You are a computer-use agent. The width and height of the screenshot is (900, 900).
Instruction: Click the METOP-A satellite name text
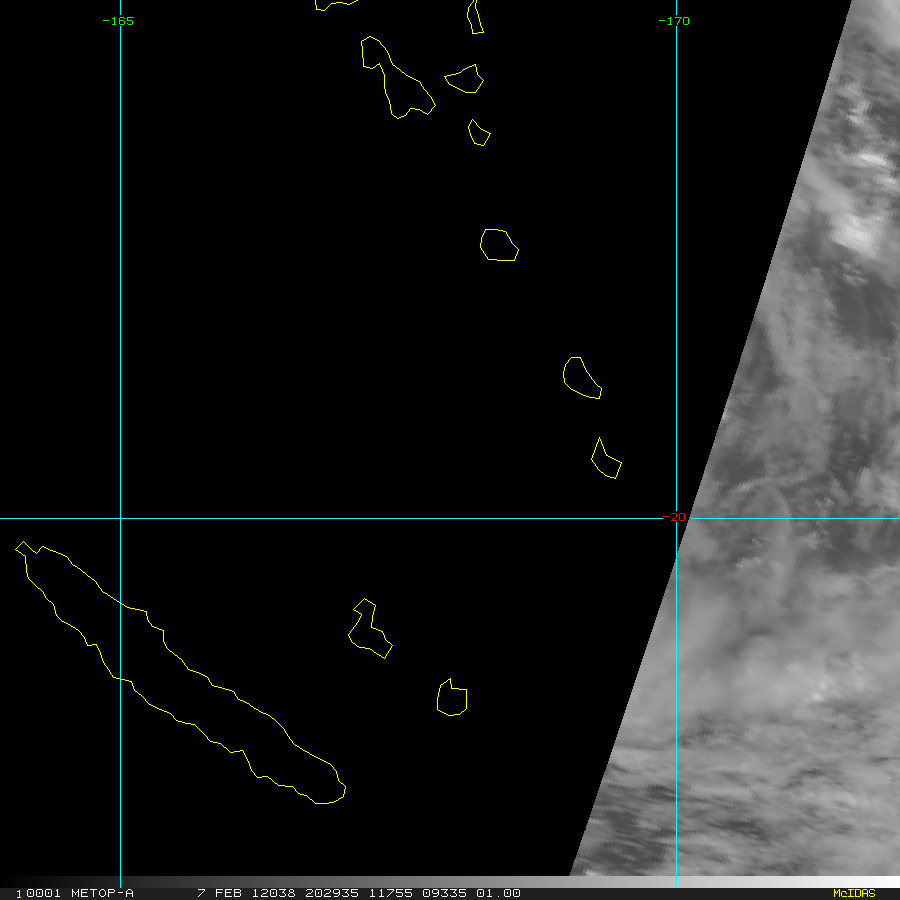[102, 893]
